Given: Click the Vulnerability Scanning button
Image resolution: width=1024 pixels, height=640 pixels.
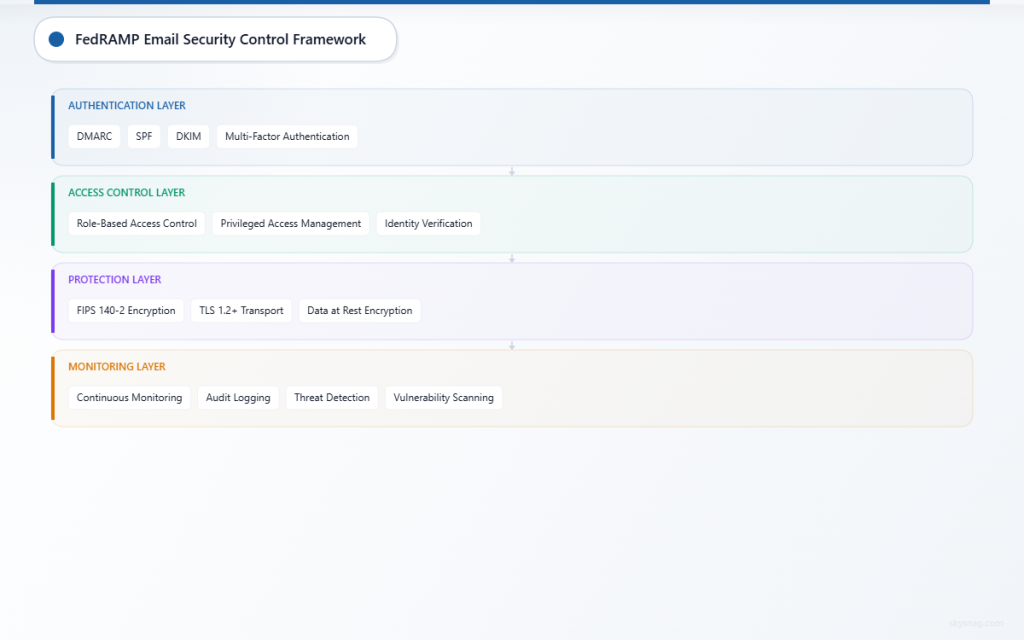Looking at the screenshot, I should [443, 397].
